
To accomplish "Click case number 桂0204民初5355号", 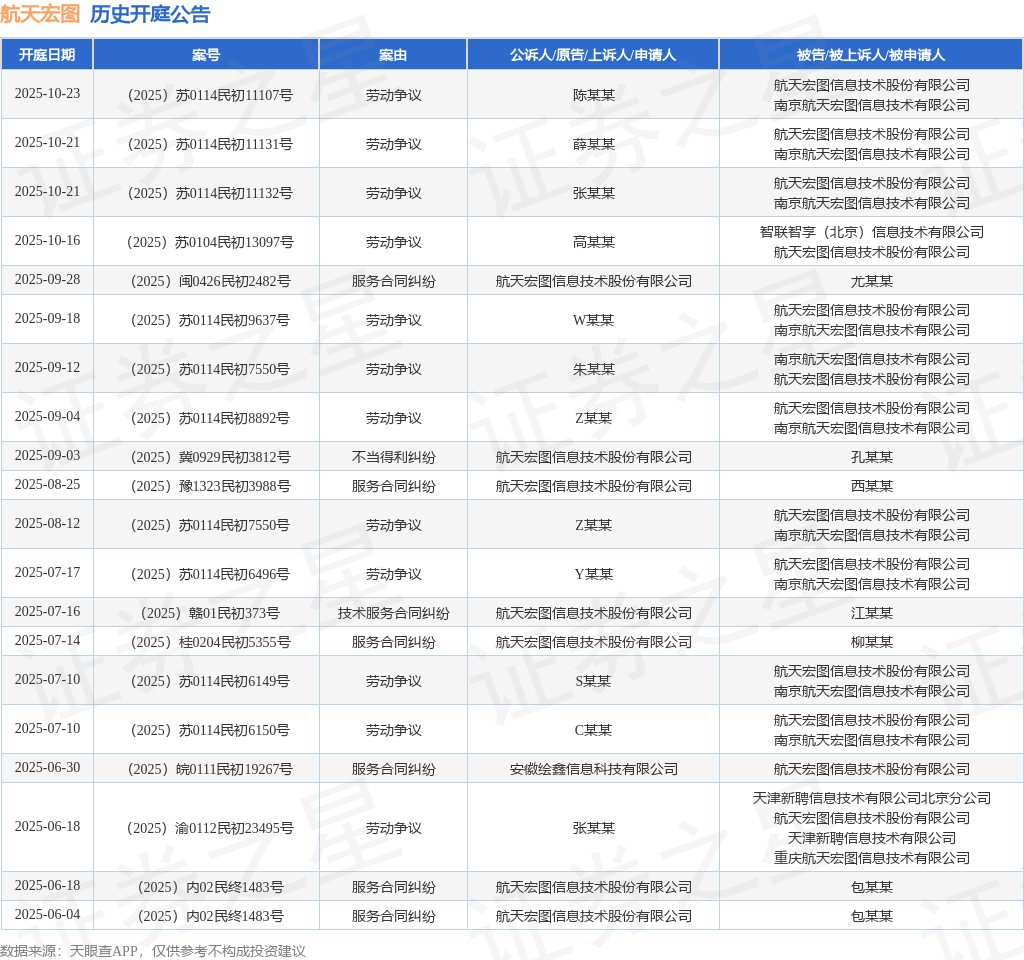I will [210, 642].
